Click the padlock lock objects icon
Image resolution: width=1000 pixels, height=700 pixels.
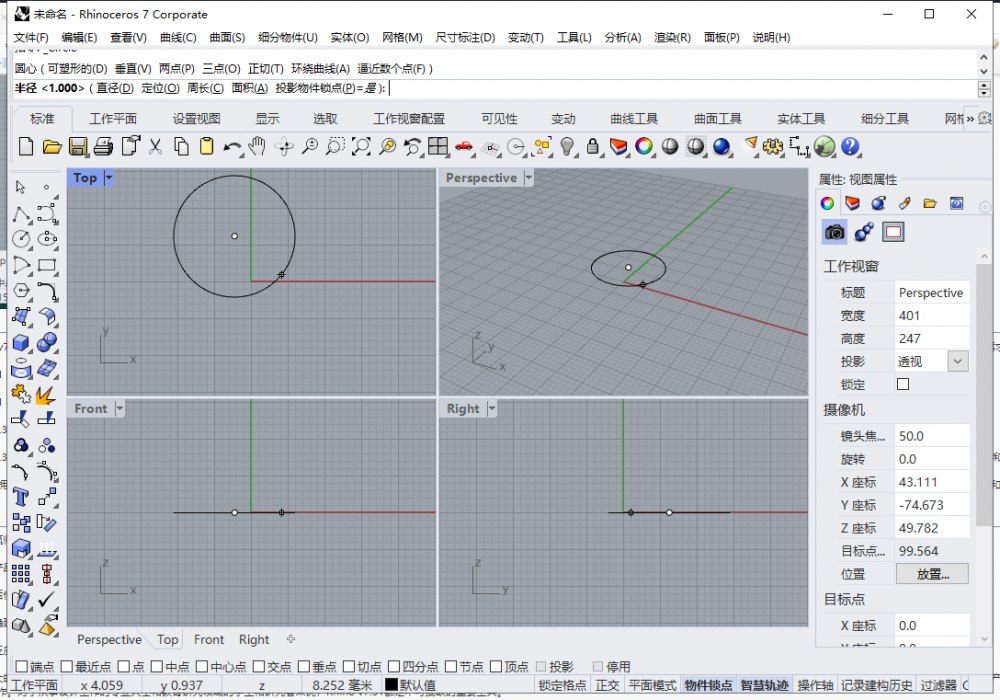coord(592,147)
